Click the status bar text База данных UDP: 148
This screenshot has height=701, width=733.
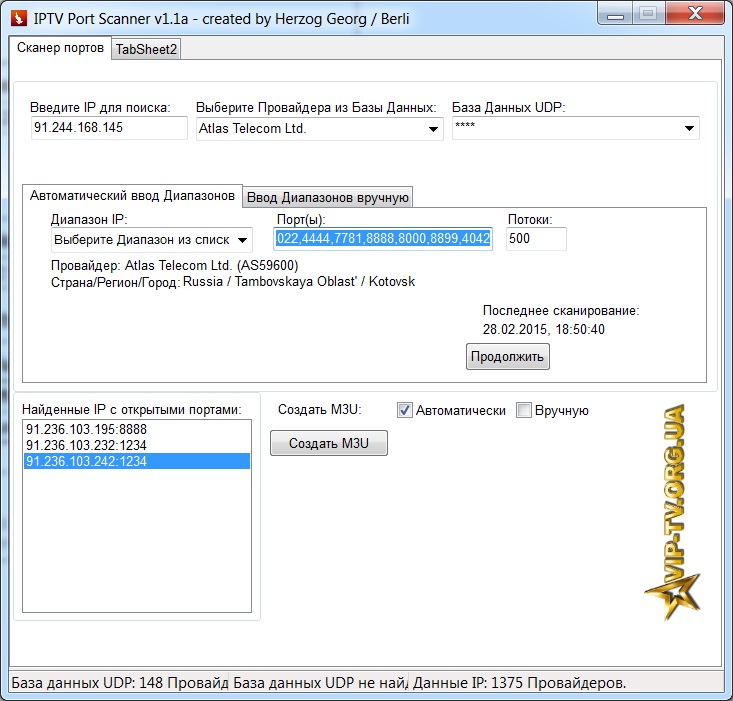[x=119, y=683]
